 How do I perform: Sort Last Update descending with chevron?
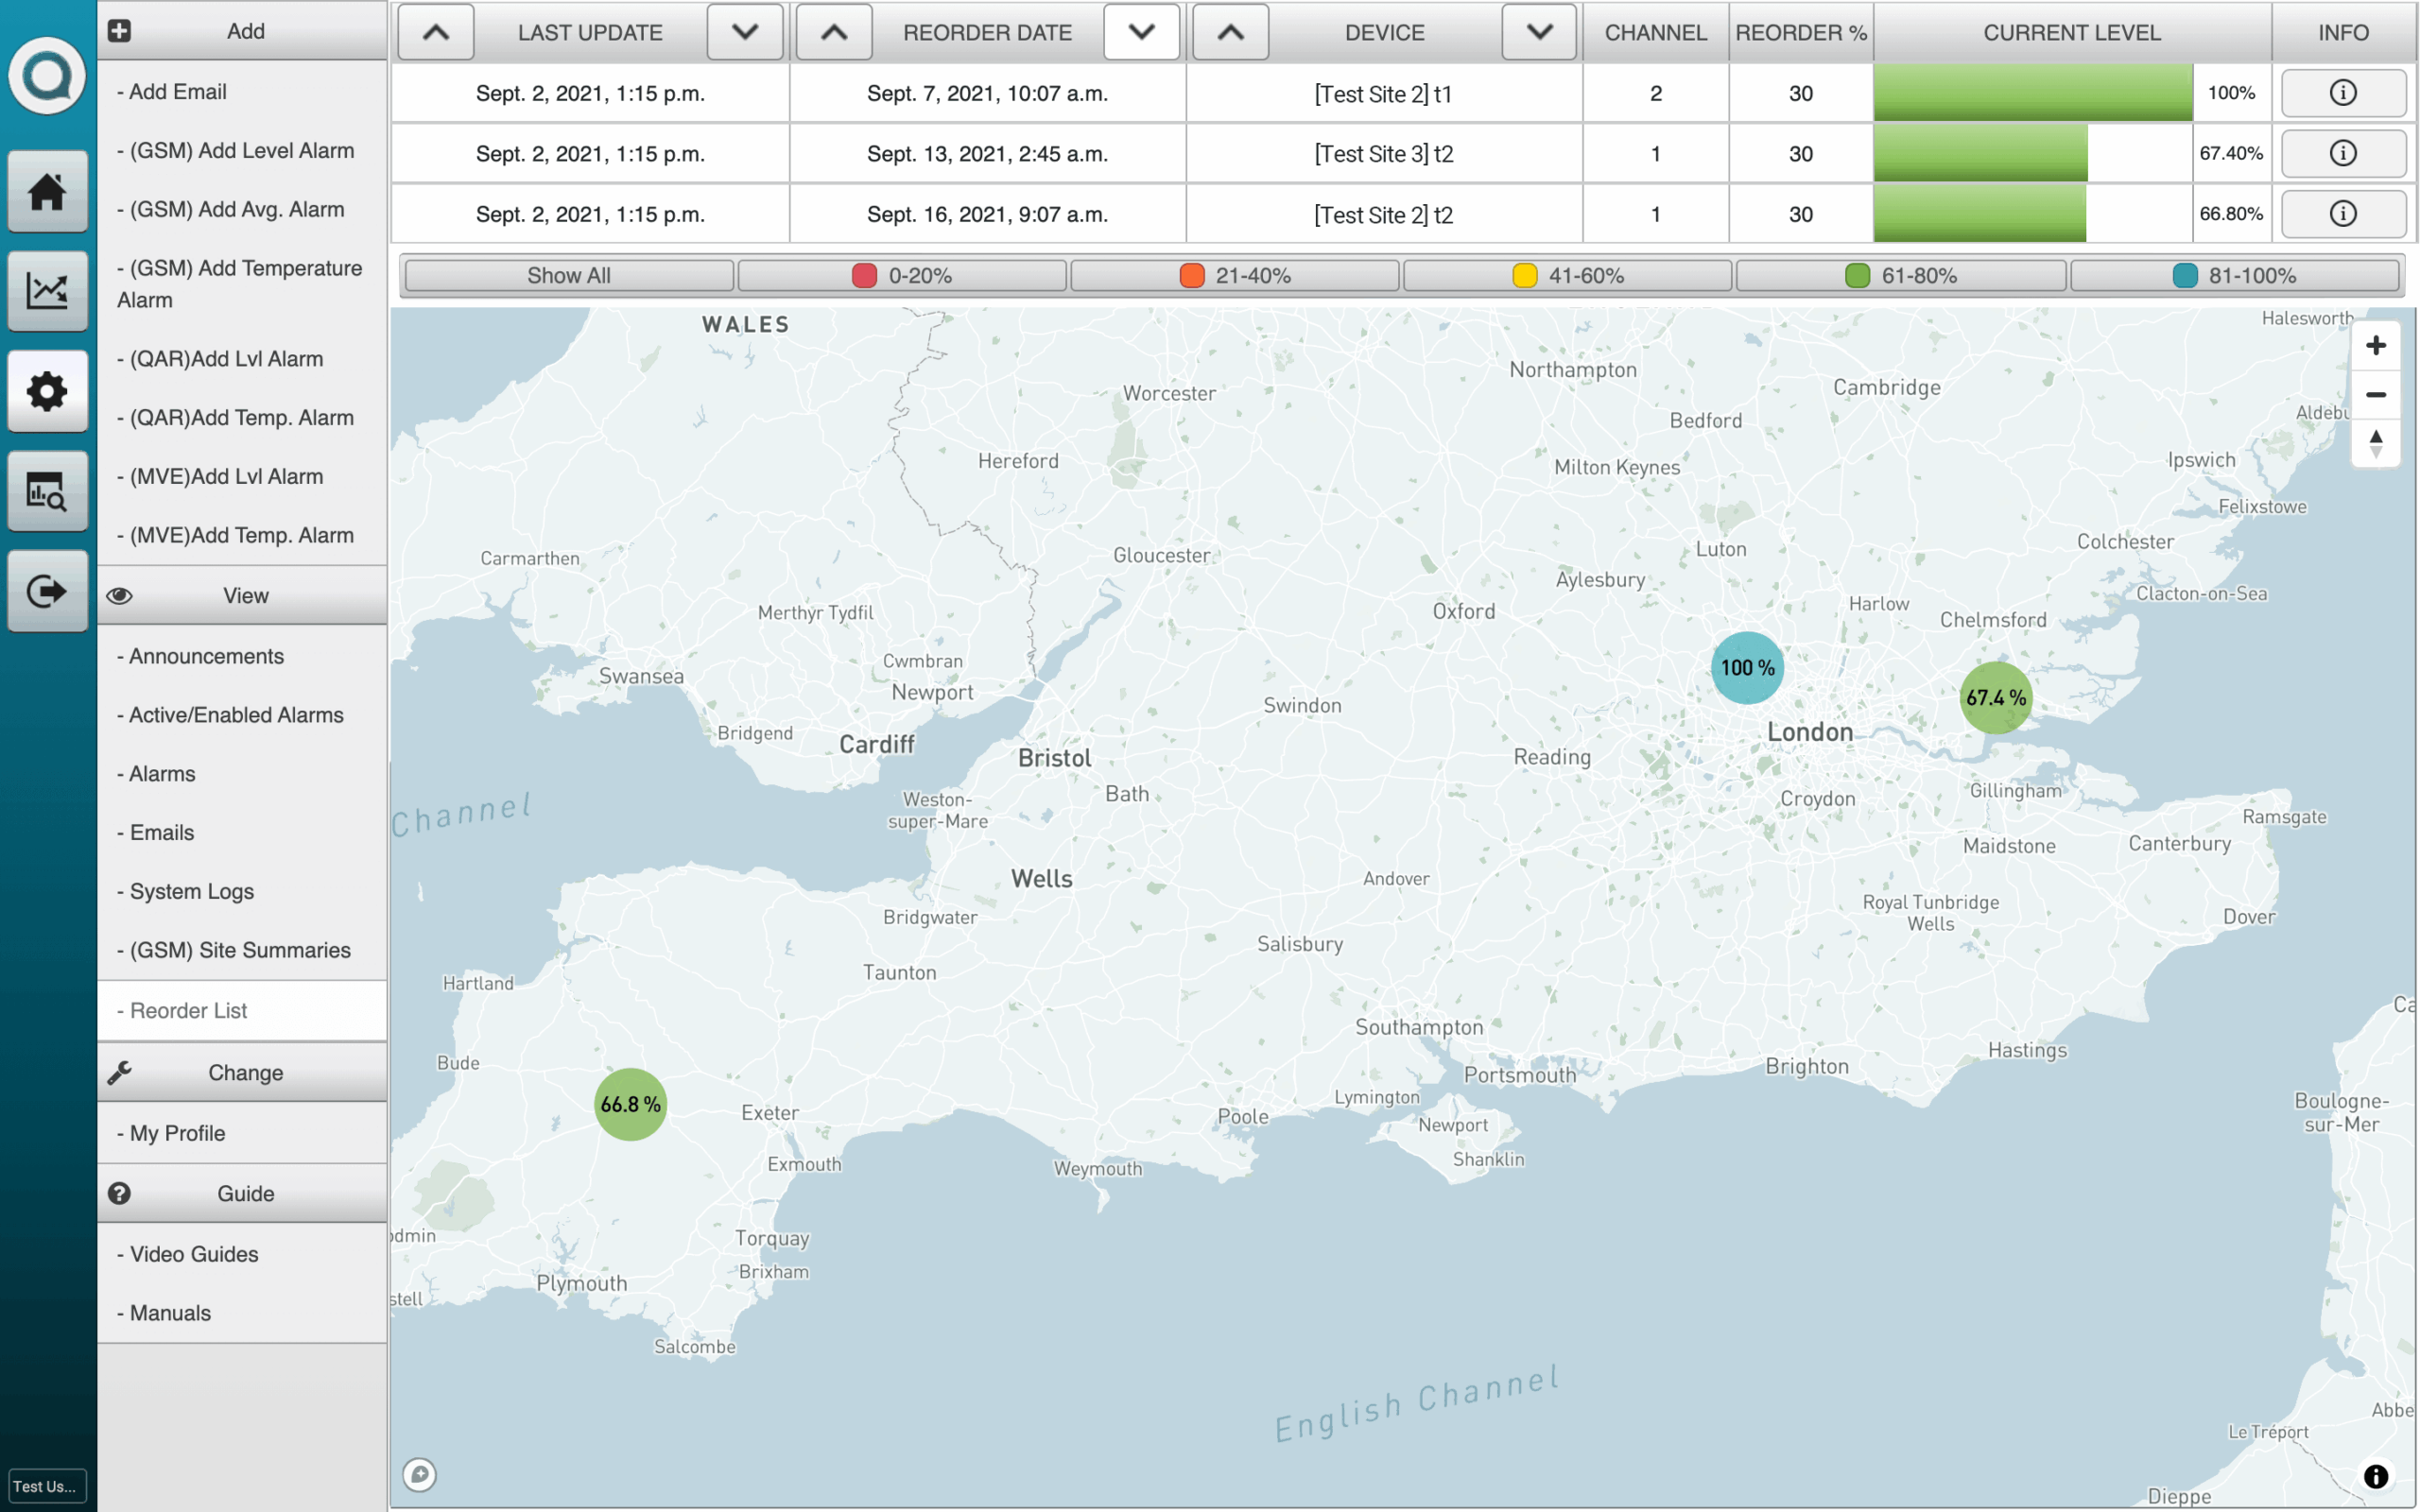(x=744, y=31)
